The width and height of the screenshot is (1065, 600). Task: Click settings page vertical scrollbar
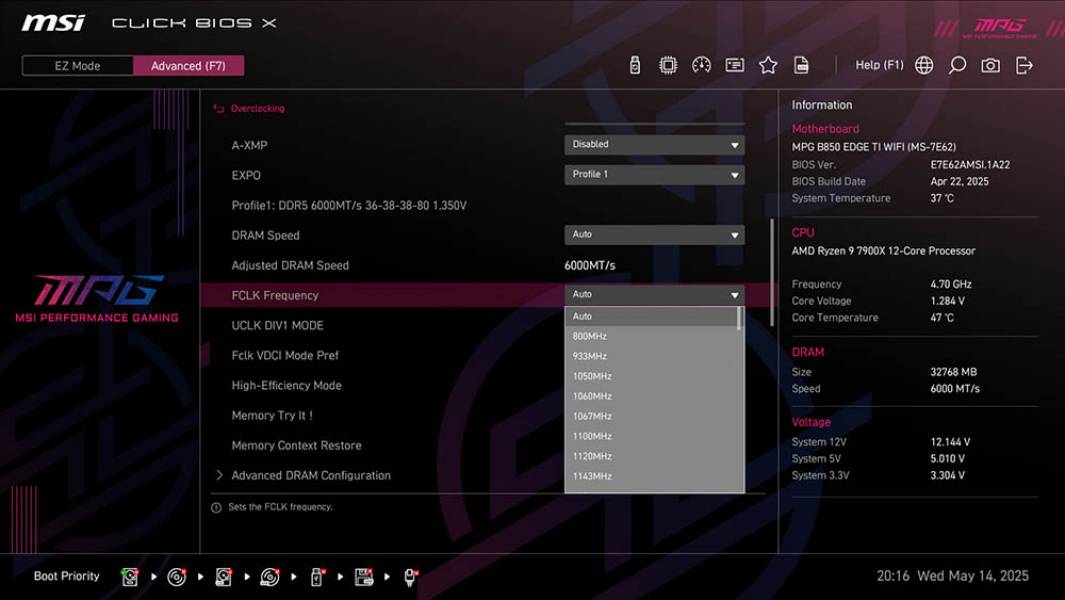(x=772, y=272)
